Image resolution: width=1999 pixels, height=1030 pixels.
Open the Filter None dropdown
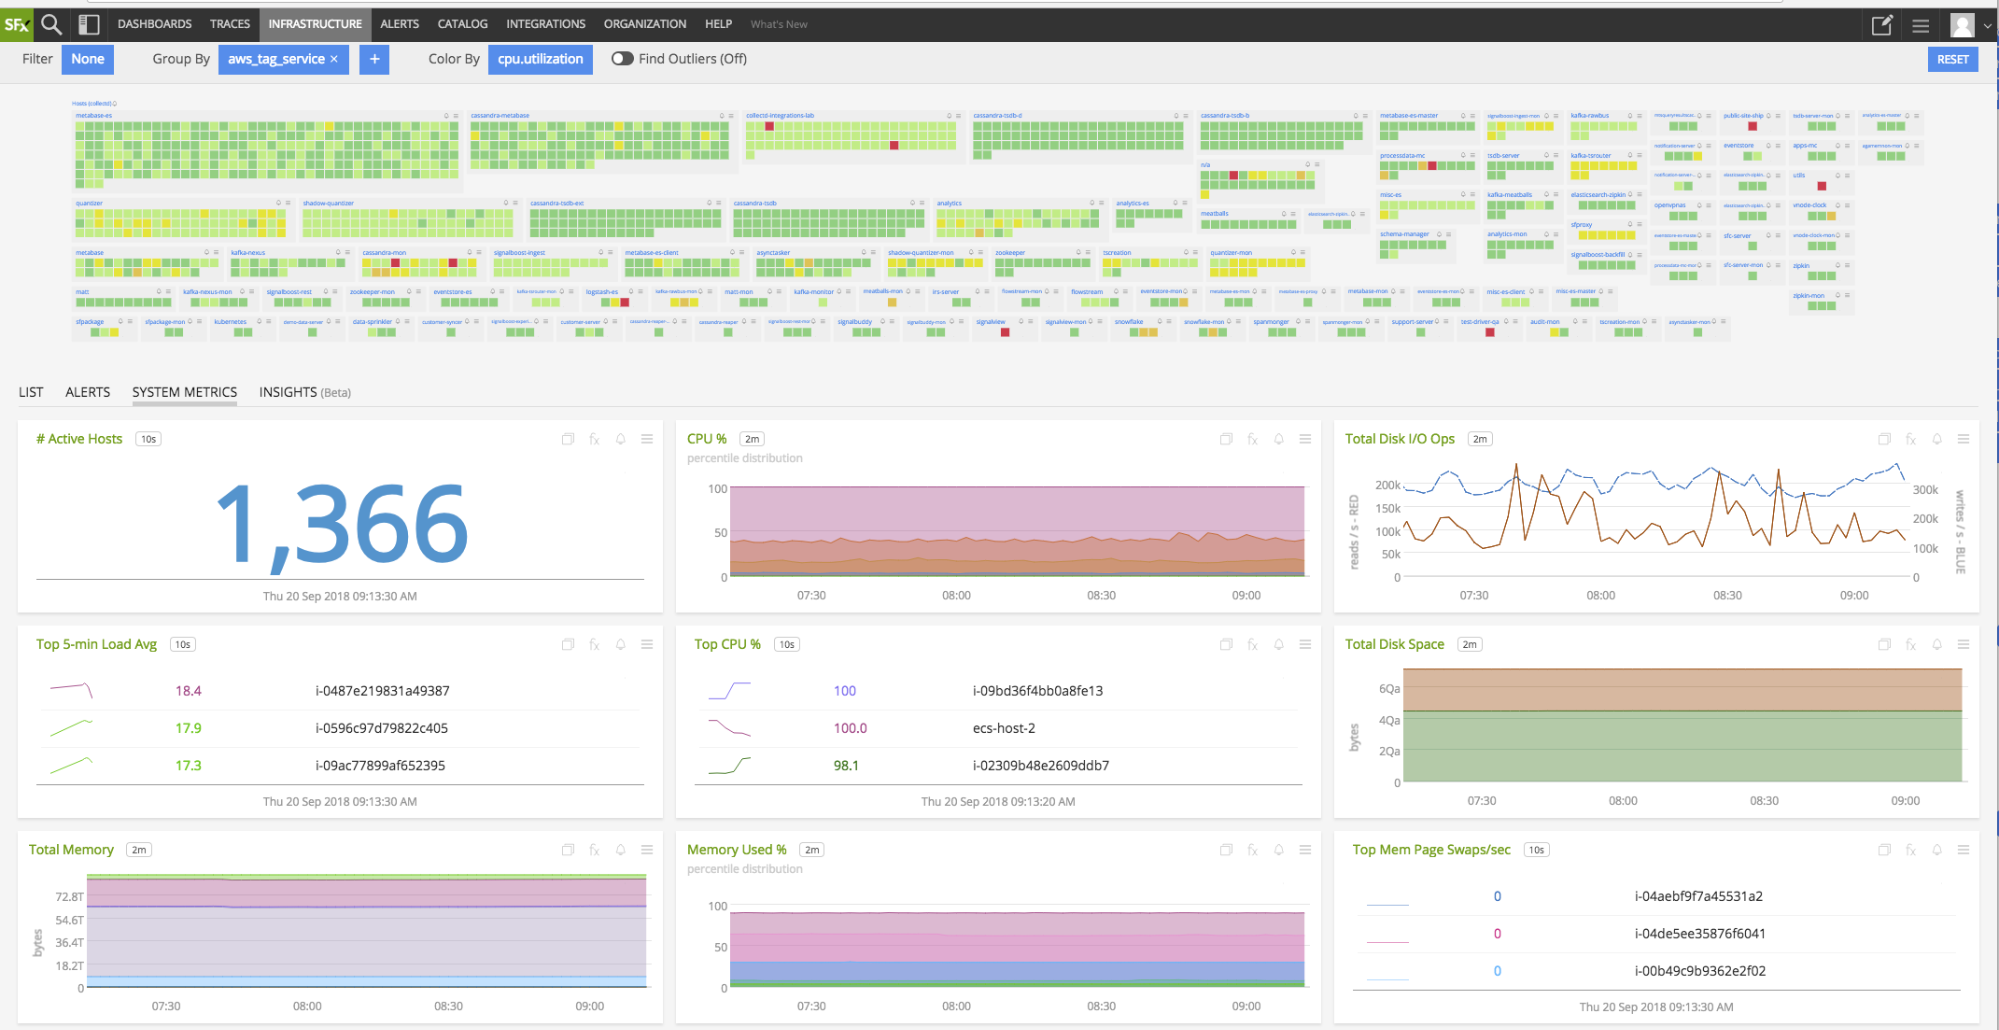pyautogui.click(x=88, y=59)
